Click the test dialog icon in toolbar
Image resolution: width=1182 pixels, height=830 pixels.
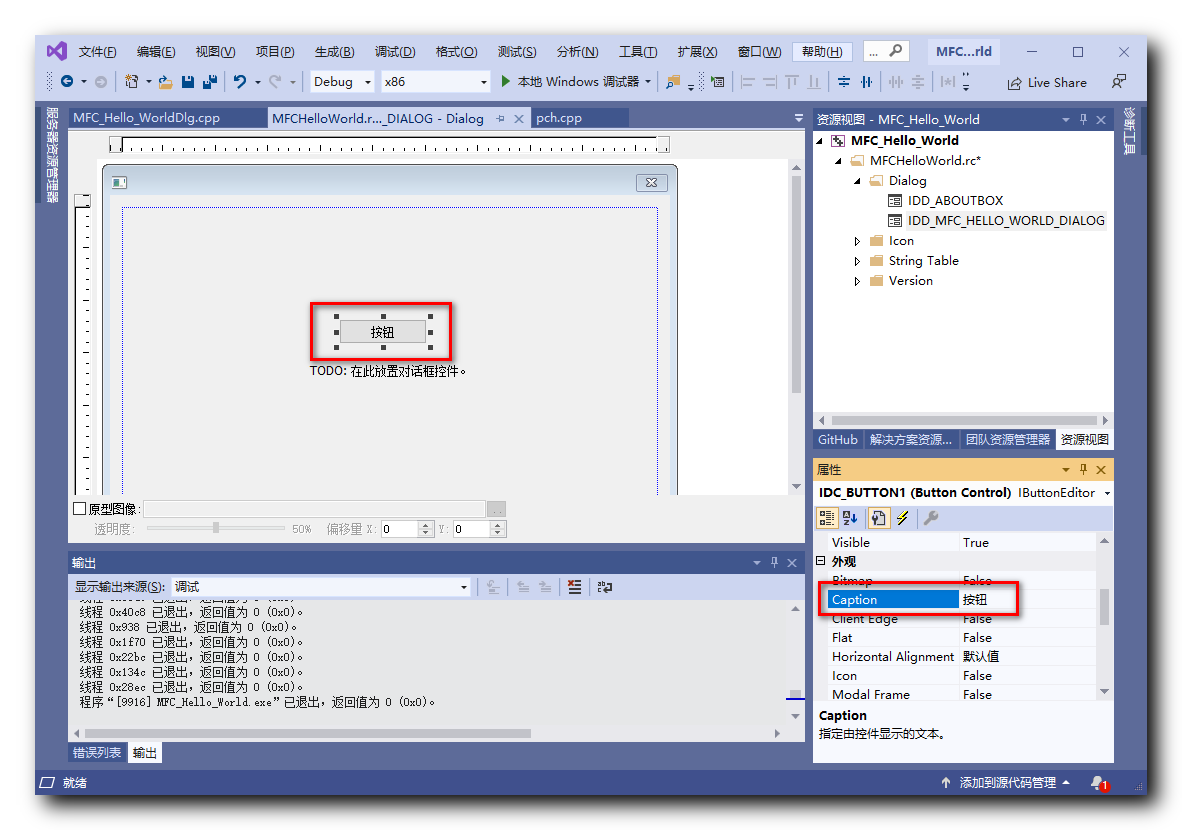[718, 81]
